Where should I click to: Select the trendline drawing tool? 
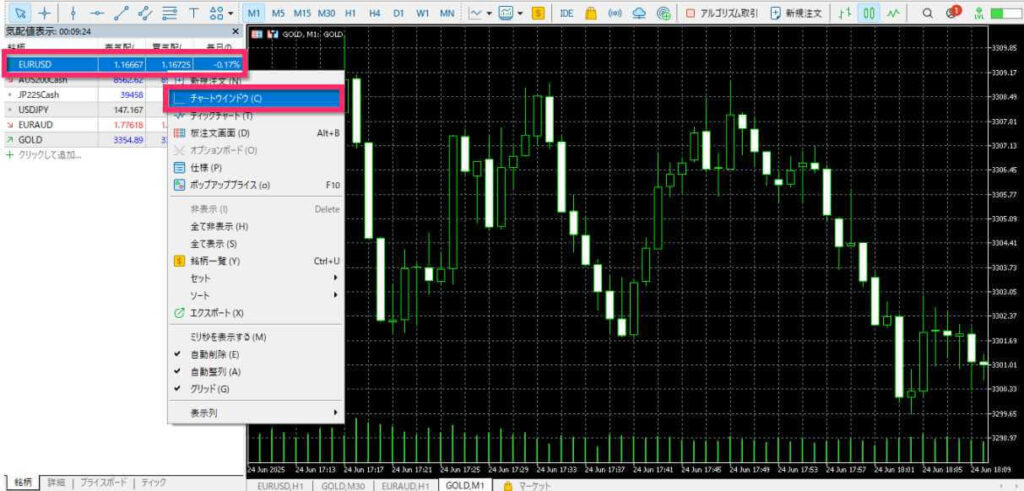point(121,12)
